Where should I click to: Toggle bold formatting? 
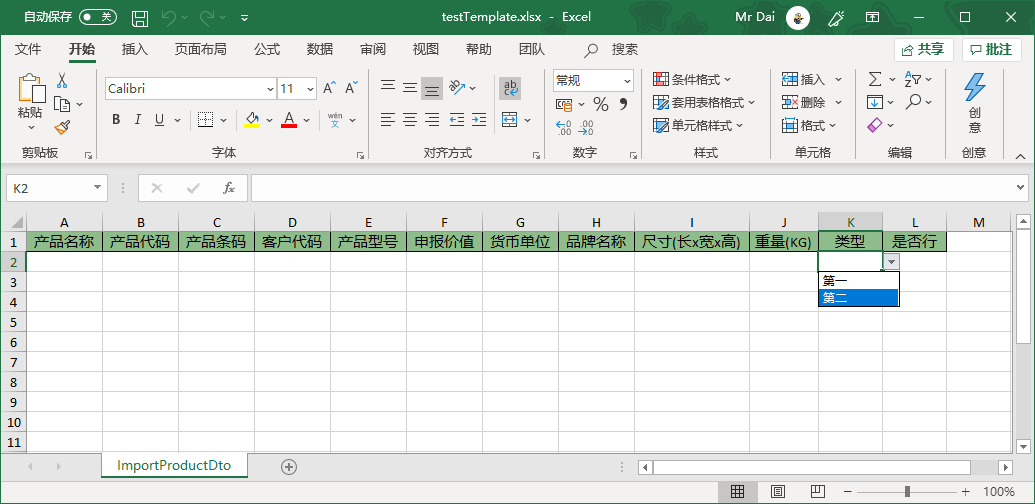pyautogui.click(x=116, y=120)
